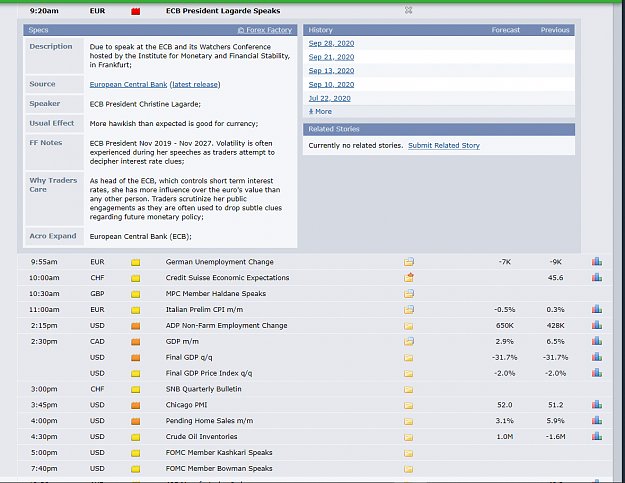Open detail folder for Italian Prelim CPI m/m
This screenshot has width=625, height=483.
tap(409, 310)
